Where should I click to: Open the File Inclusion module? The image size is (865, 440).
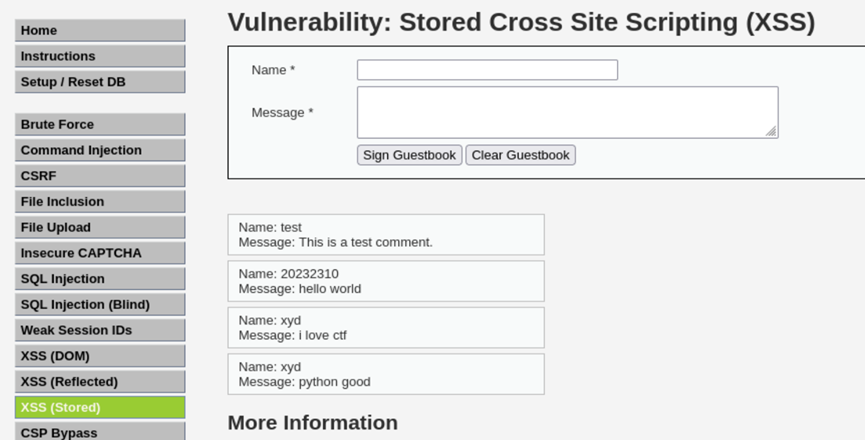click(x=100, y=202)
